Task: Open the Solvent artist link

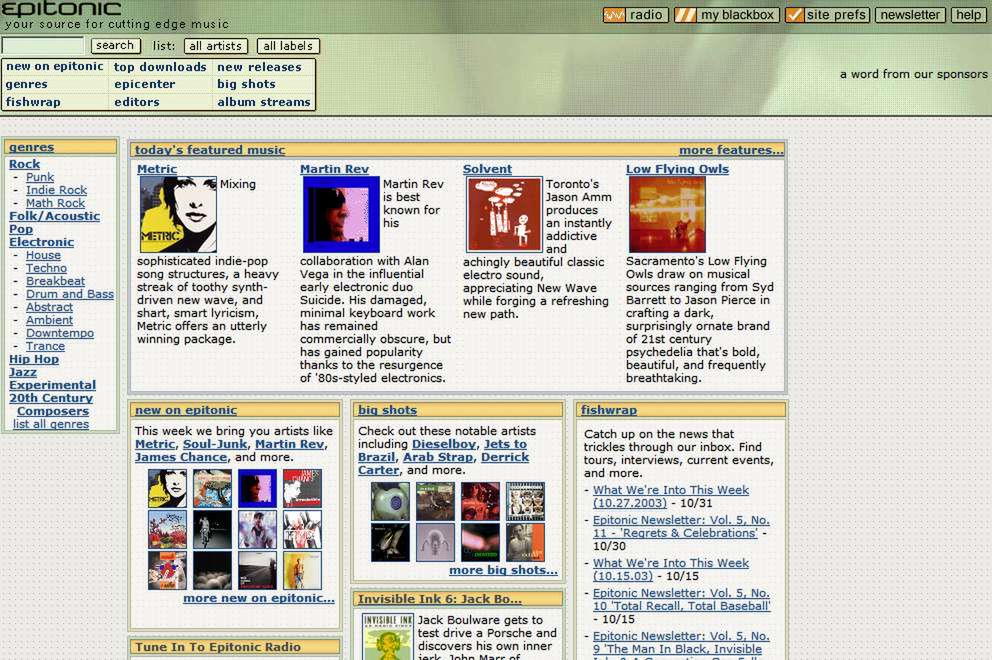Action: pyautogui.click(x=487, y=169)
